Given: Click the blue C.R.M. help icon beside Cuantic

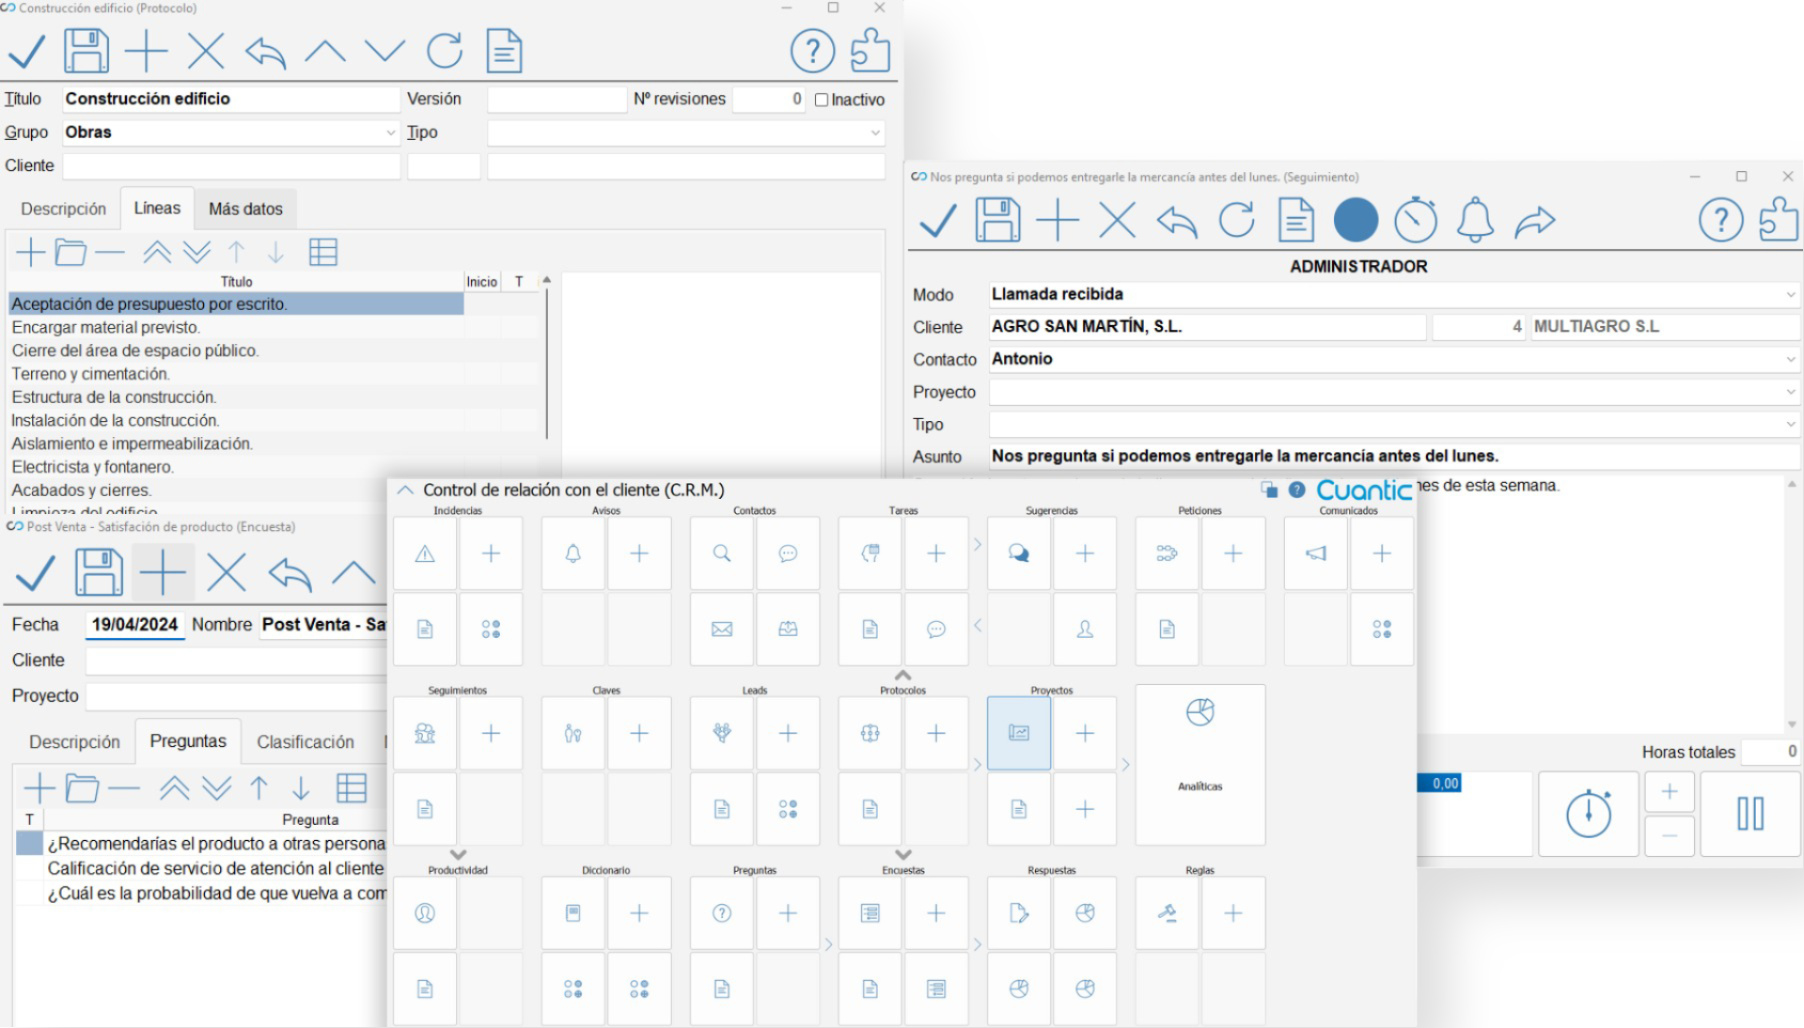Looking at the screenshot, I should (1297, 490).
